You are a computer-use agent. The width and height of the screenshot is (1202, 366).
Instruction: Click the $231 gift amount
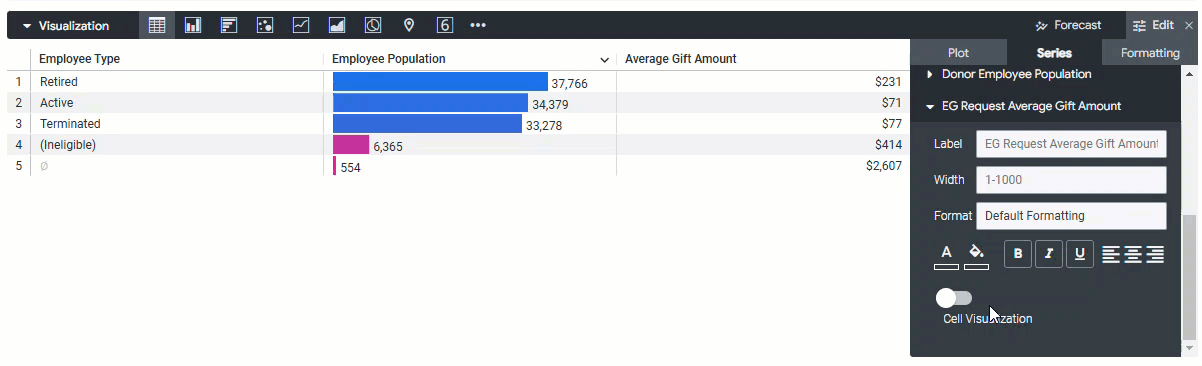click(888, 82)
